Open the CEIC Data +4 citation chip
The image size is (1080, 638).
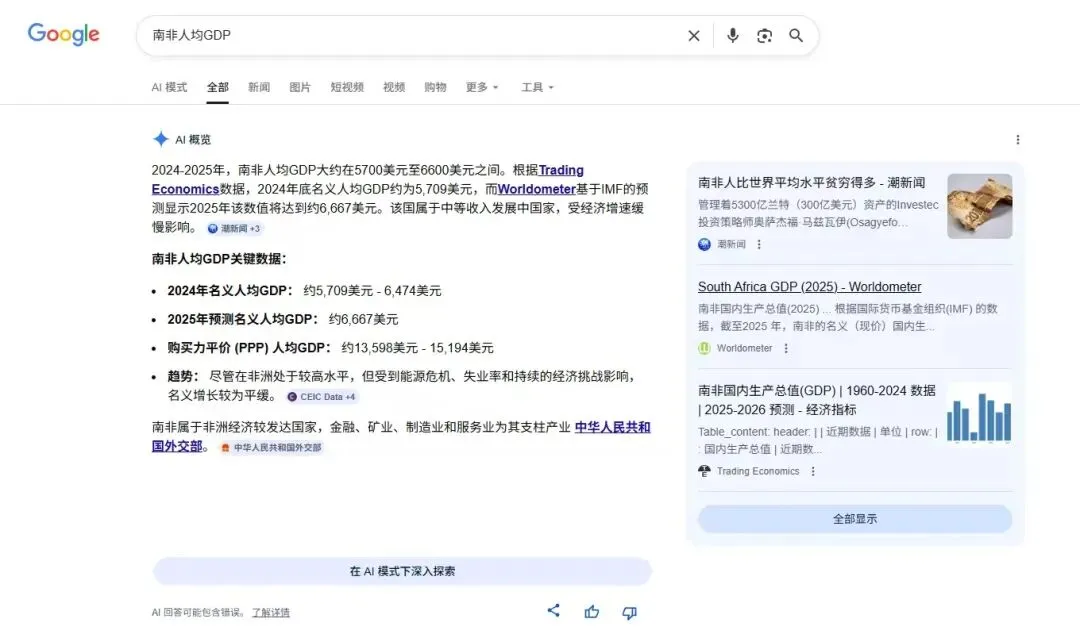pyautogui.click(x=322, y=396)
